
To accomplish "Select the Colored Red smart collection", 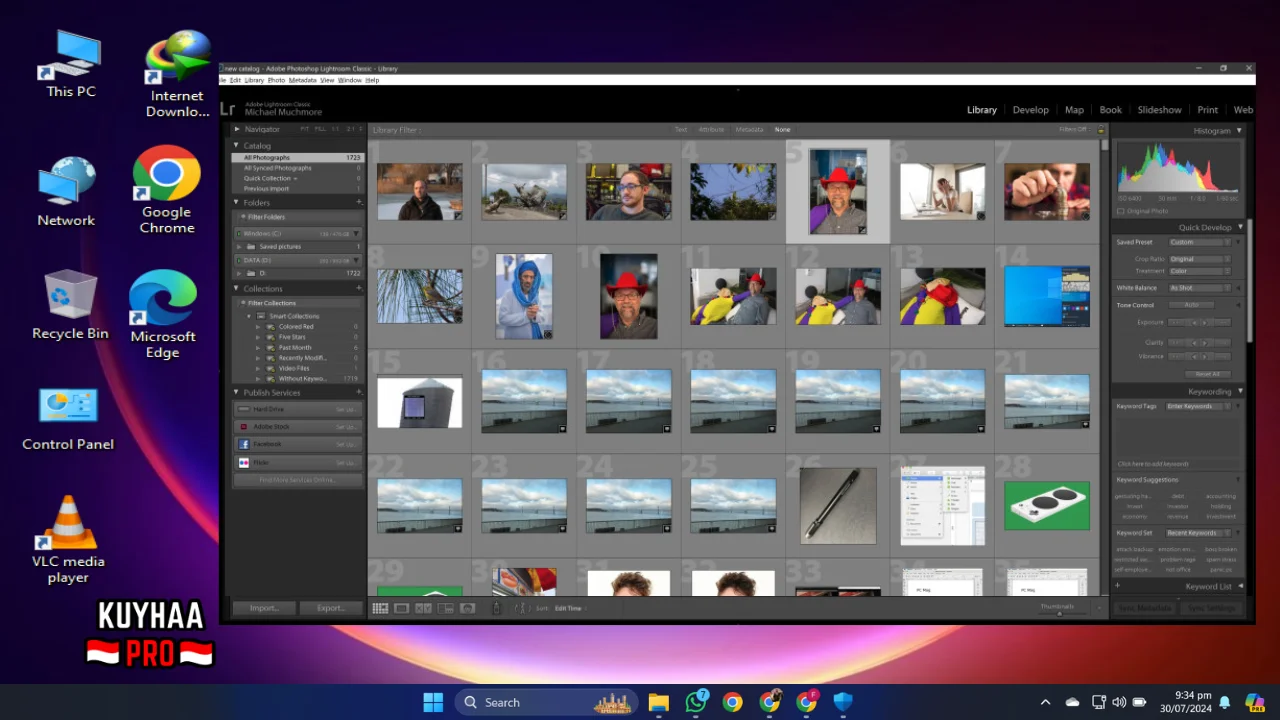I will (296, 327).
